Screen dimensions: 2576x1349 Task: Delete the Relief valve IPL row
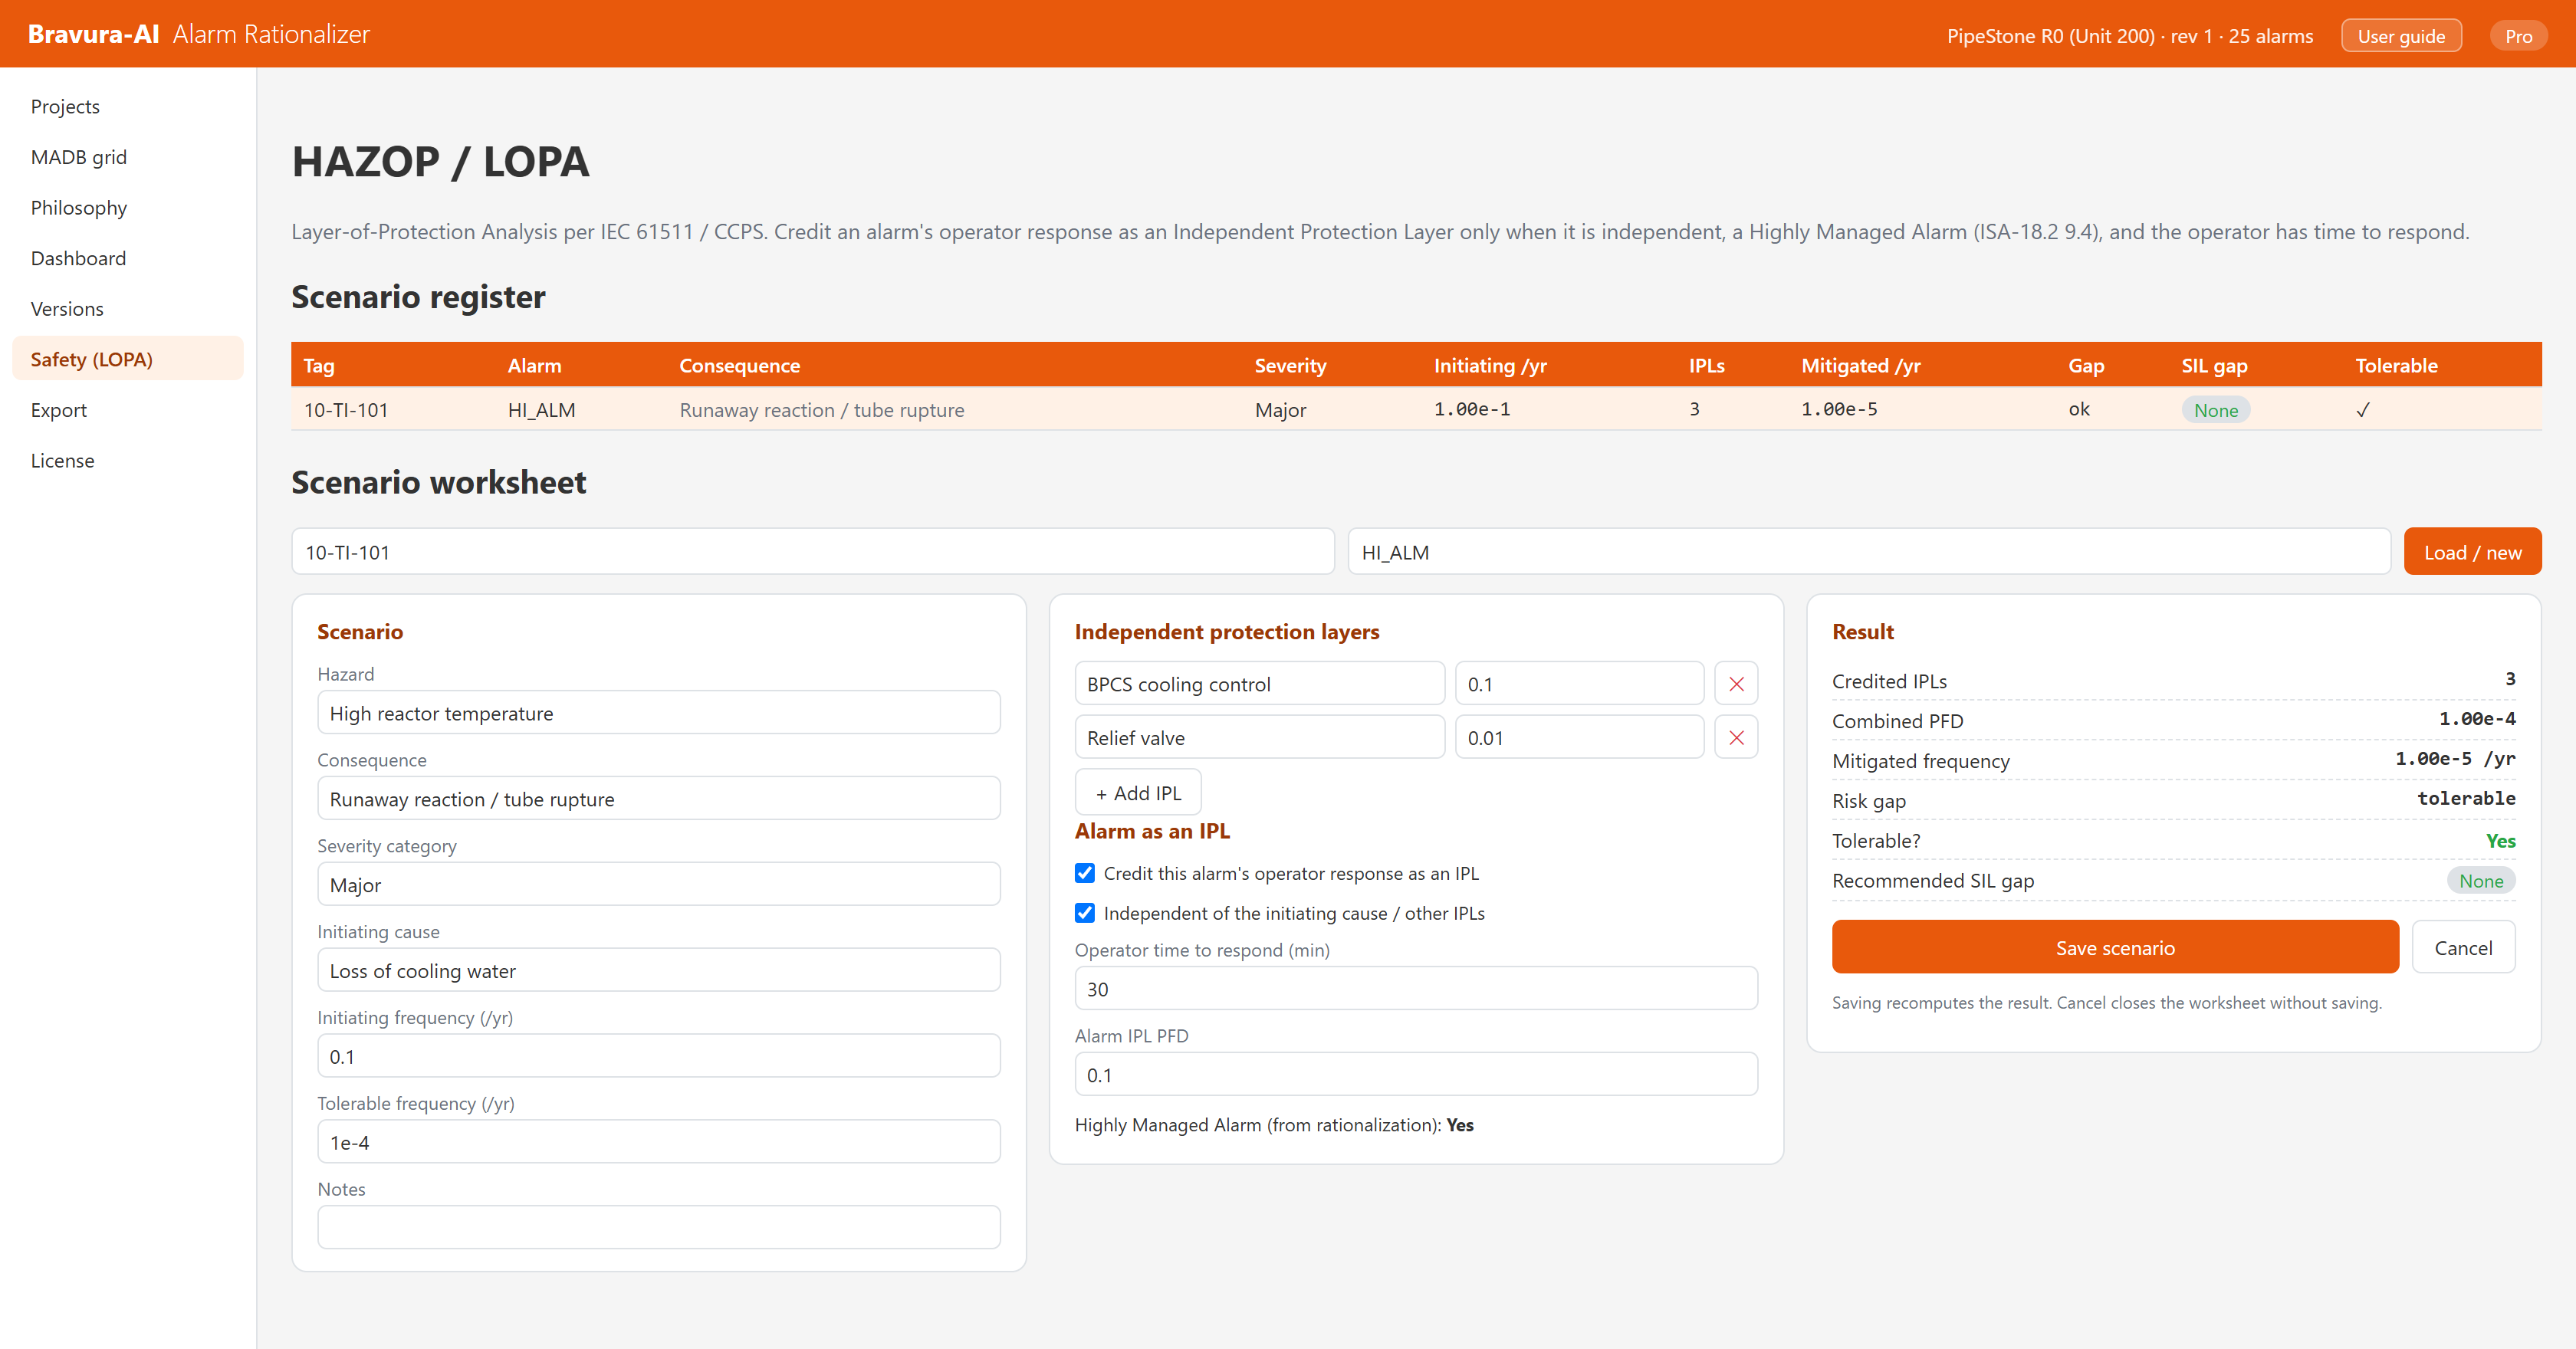[1736, 738]
